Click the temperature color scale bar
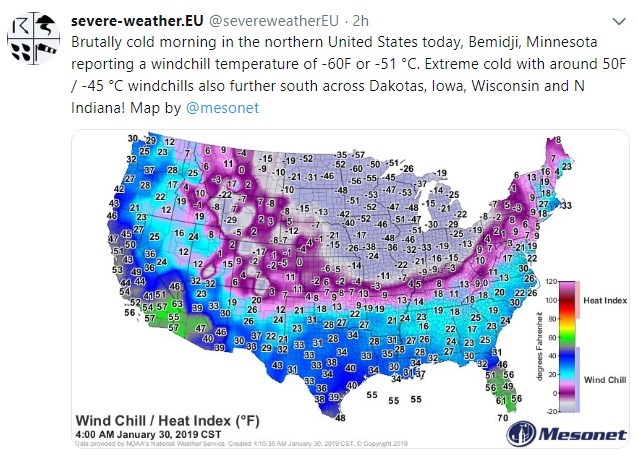The image size is (638, 457). point(568,347)
